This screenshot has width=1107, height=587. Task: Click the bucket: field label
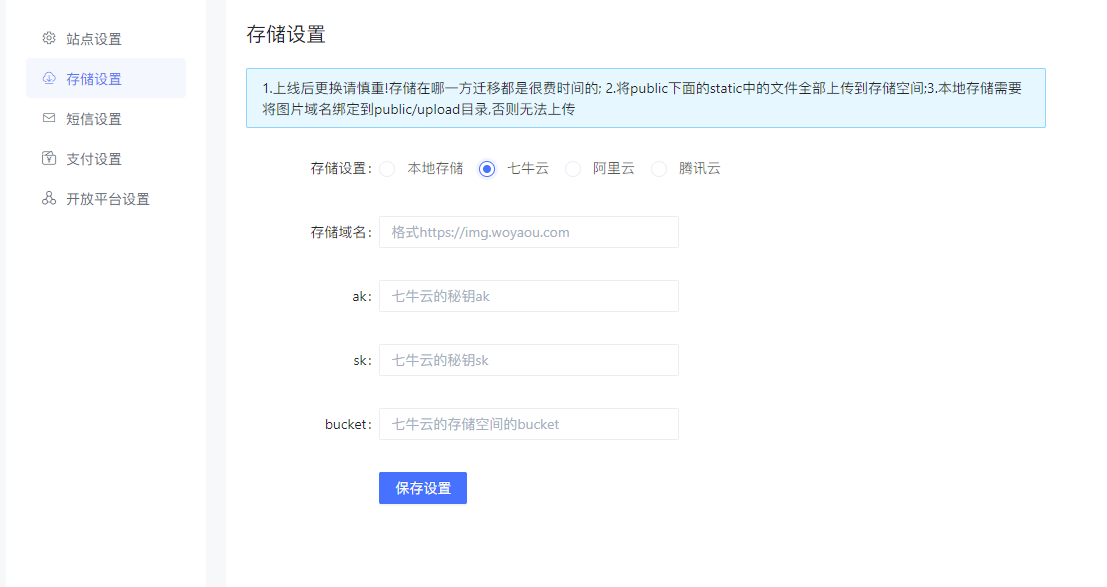pyautogui.click(x=348, y=425)
